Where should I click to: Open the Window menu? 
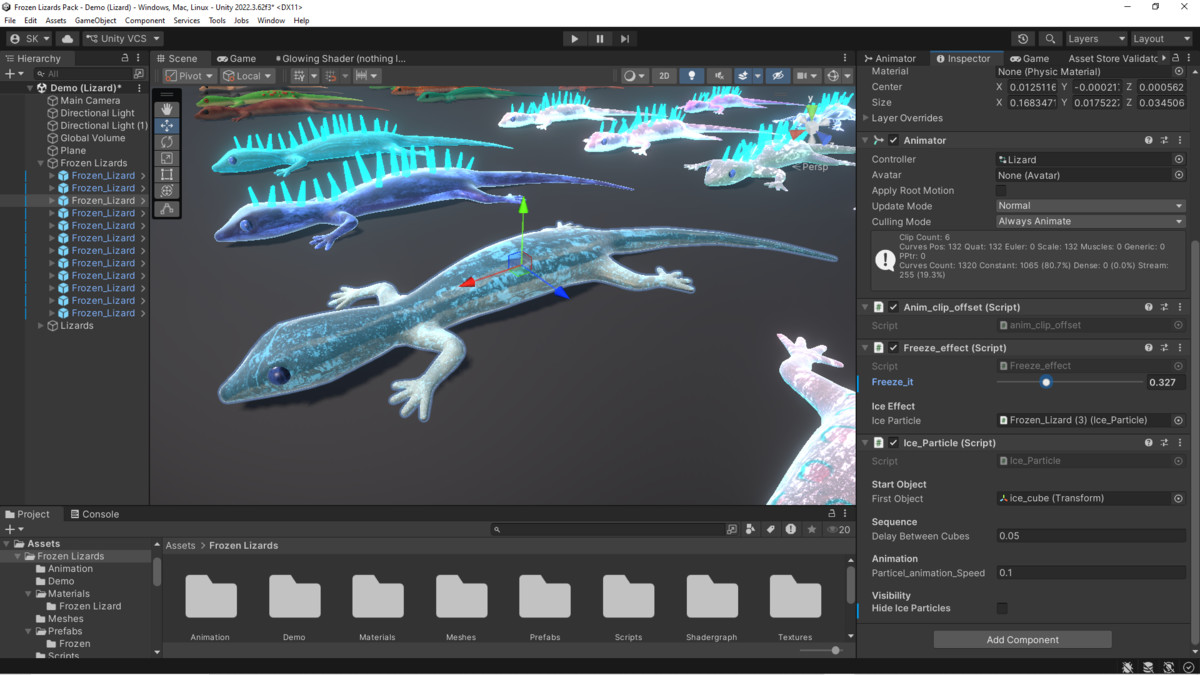pyautogui.click(x=271, y=20)
